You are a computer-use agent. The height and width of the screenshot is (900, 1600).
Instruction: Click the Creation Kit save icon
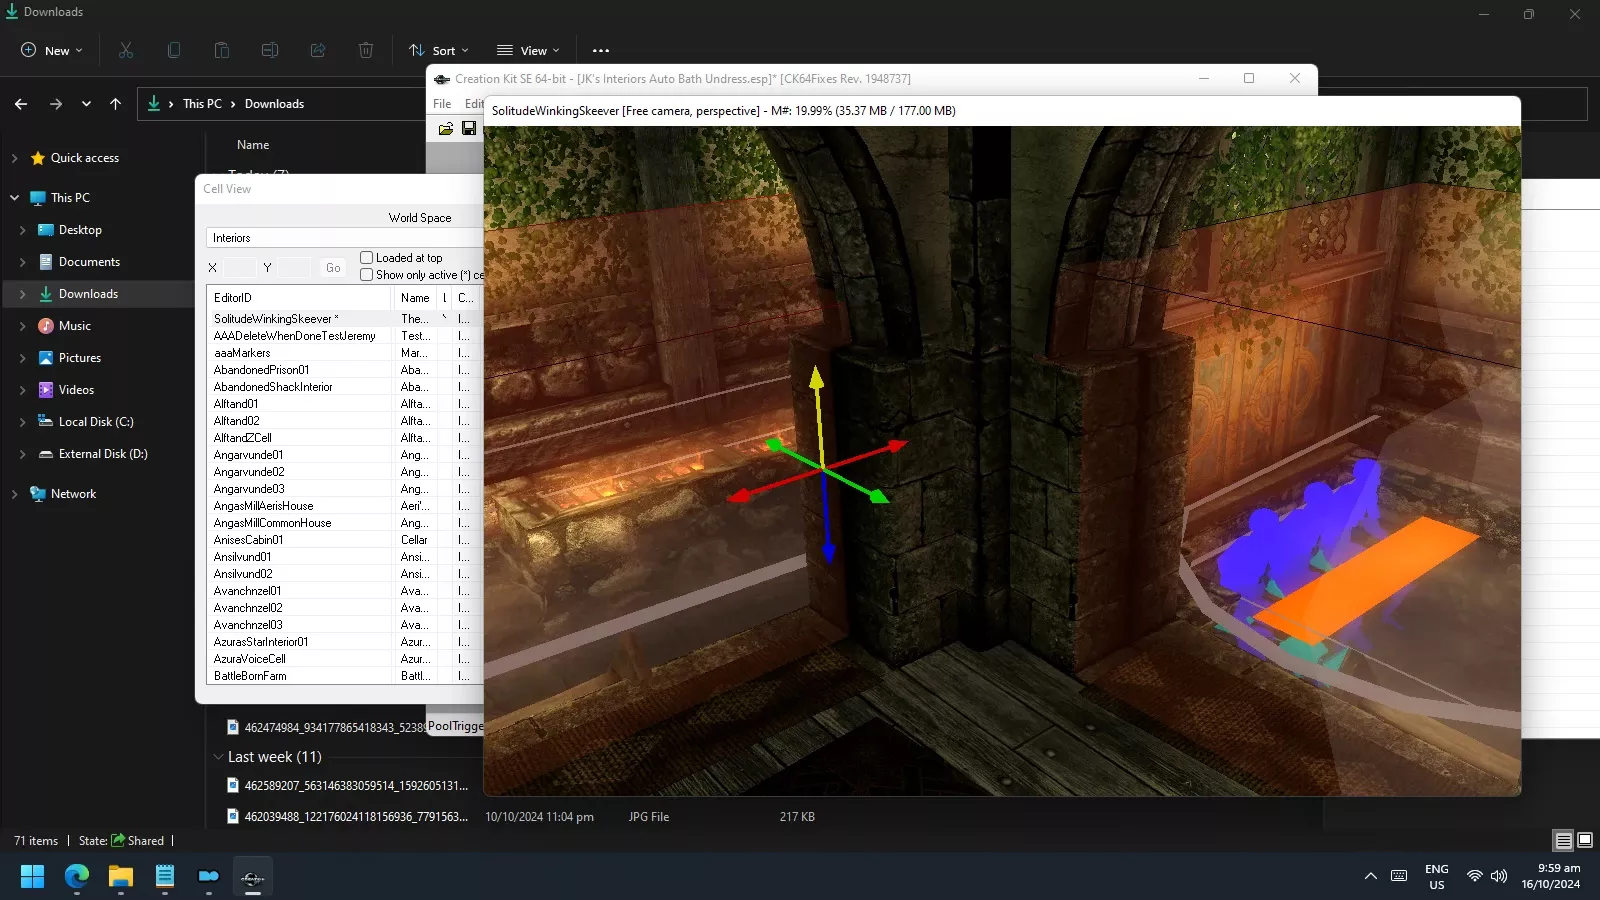pyautogui.click(x=469, y=129)
